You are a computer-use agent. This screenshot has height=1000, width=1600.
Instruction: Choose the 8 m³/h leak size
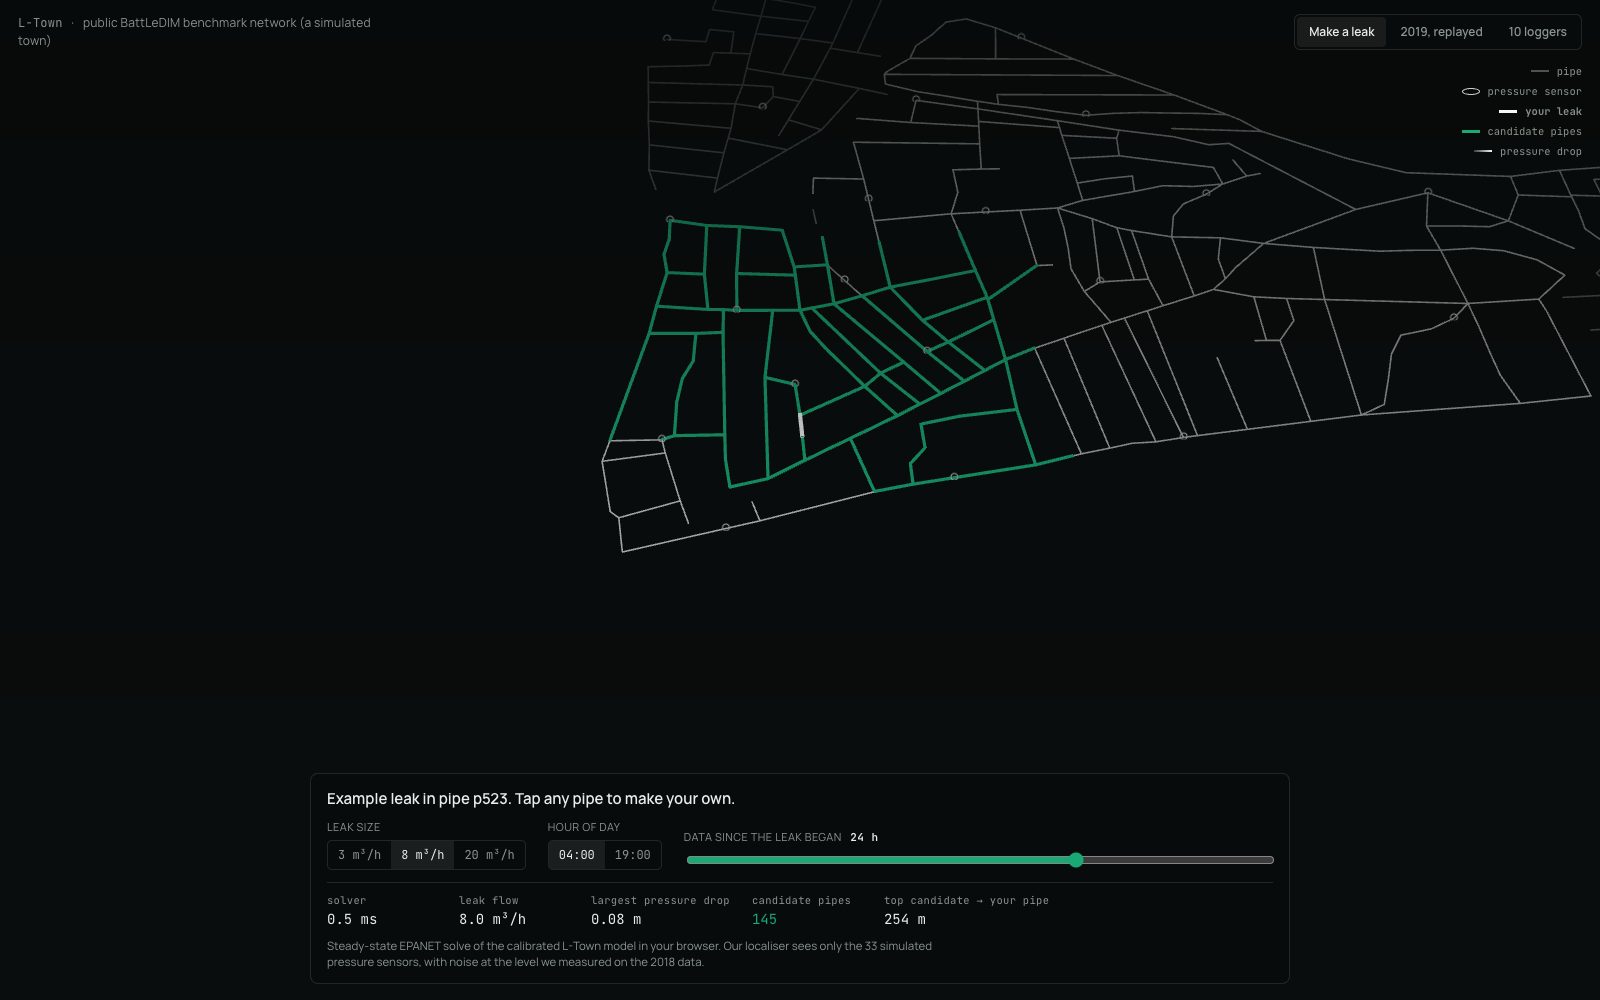point(422,855)
